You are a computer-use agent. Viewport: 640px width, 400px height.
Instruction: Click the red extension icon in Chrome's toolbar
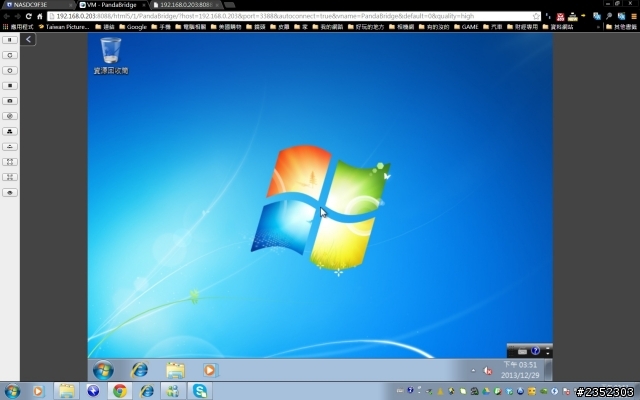560,17
